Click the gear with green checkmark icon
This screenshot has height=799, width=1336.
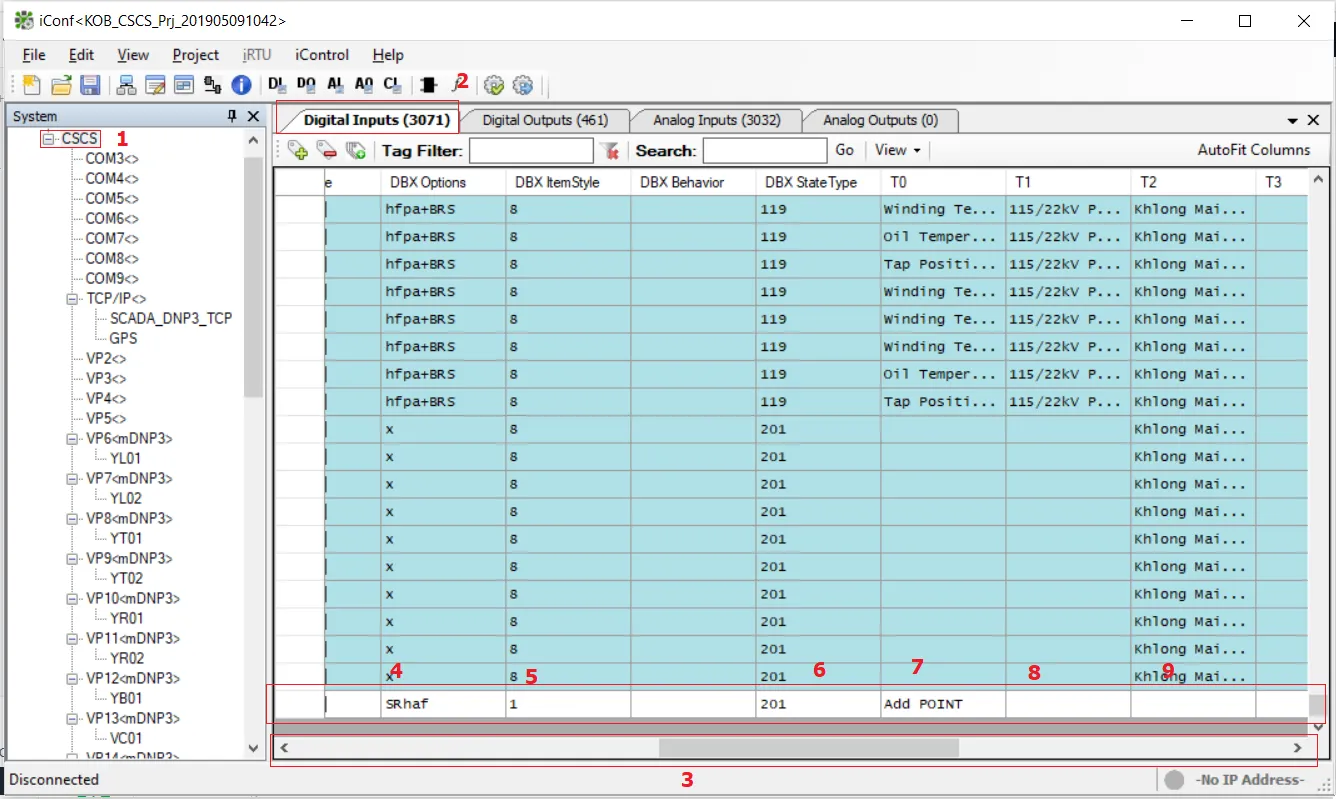click(x=493, y=85)
